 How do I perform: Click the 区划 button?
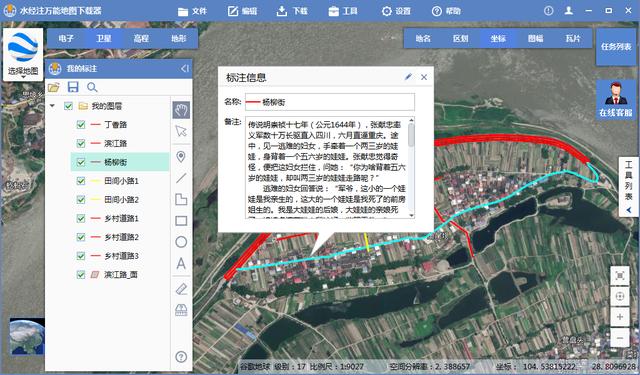(x=460, y=38)
